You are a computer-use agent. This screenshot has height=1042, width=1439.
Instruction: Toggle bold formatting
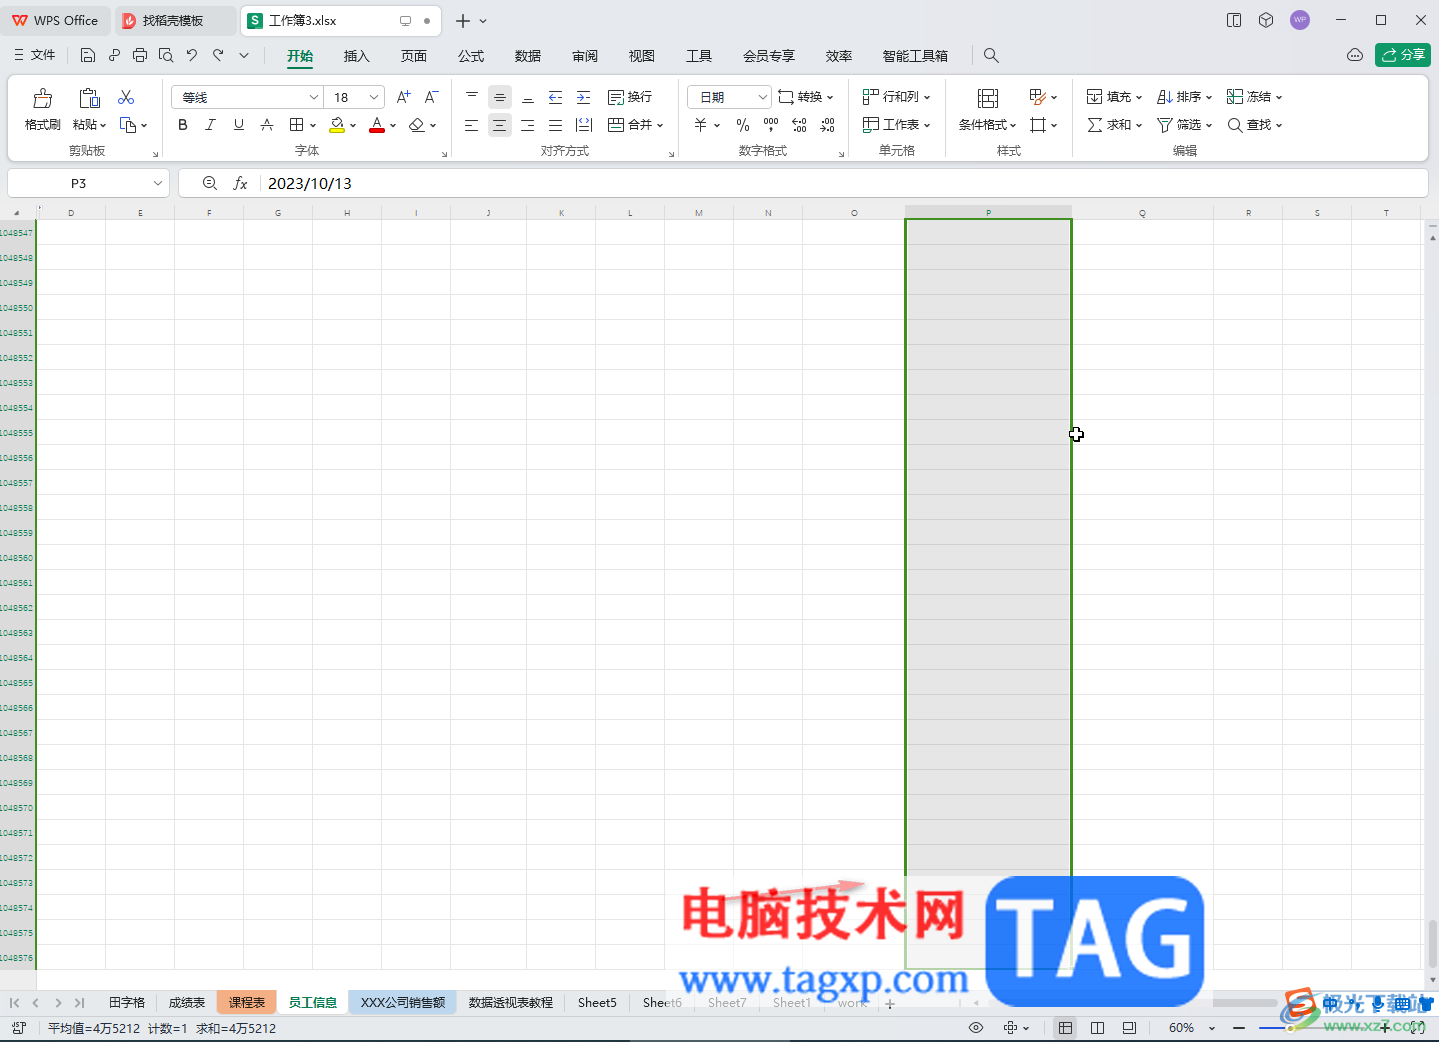click(182, 125)
